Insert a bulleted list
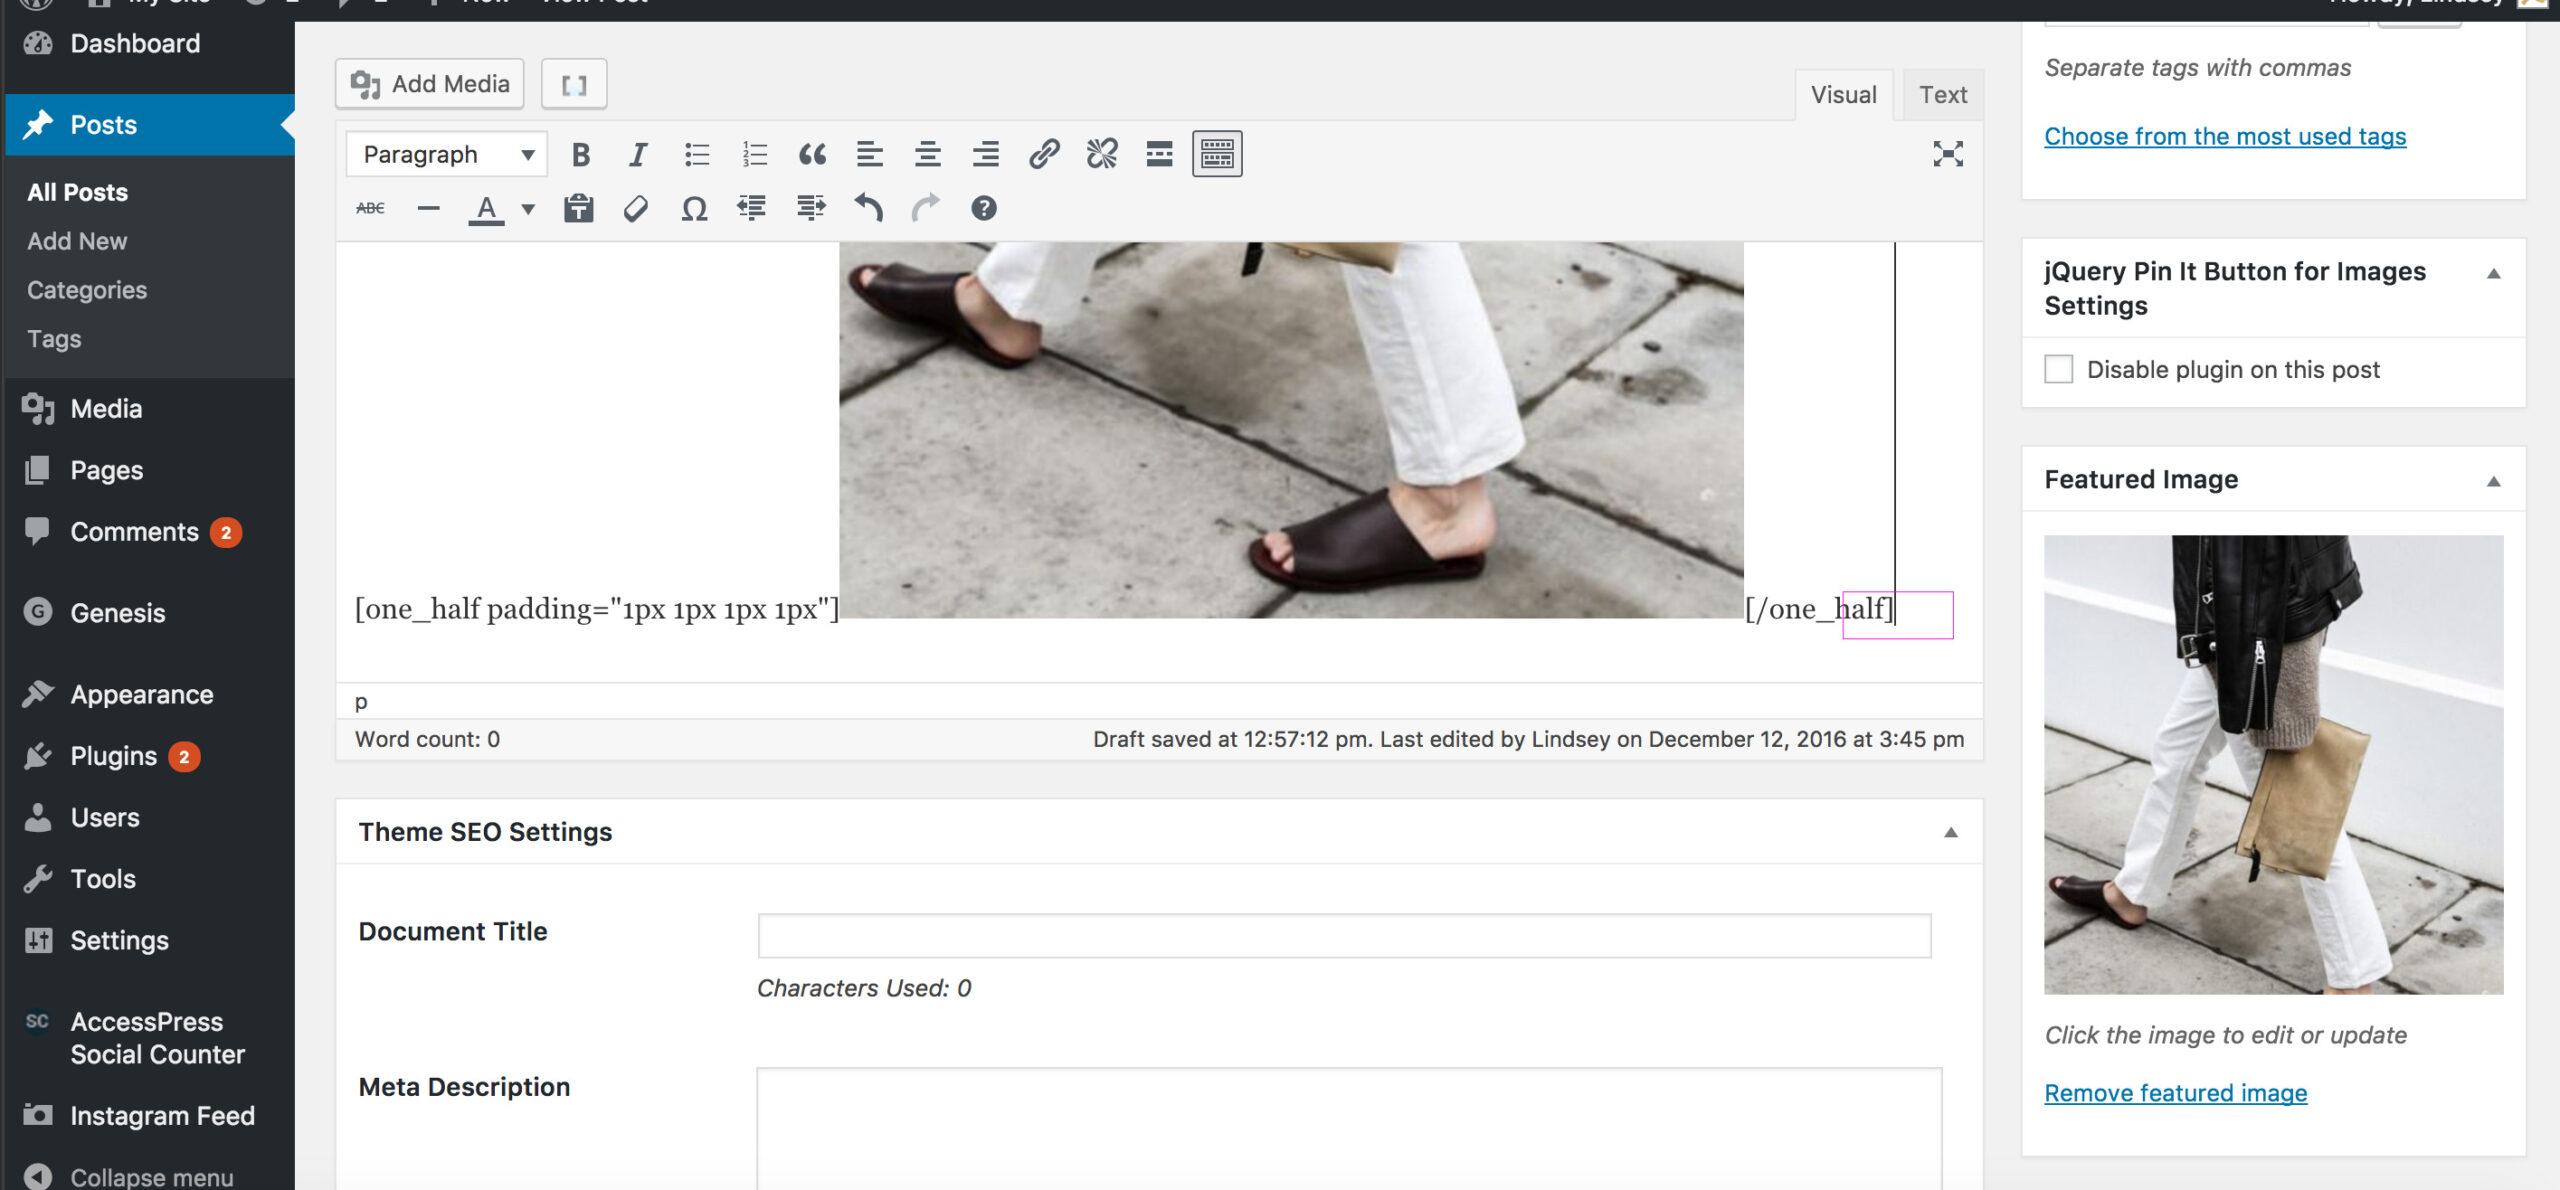This screenshot has width=2560, height=1190. click(x=696, y=154)
